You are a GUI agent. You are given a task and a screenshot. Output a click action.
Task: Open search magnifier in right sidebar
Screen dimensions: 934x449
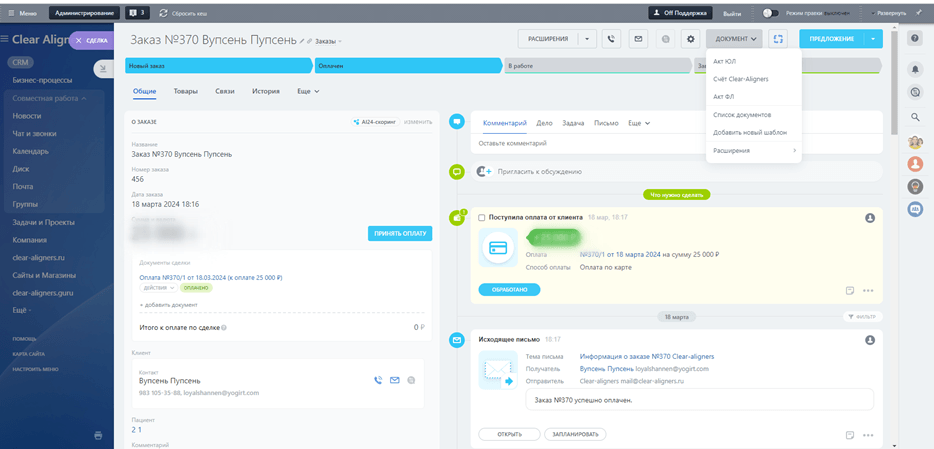[915, 117]
